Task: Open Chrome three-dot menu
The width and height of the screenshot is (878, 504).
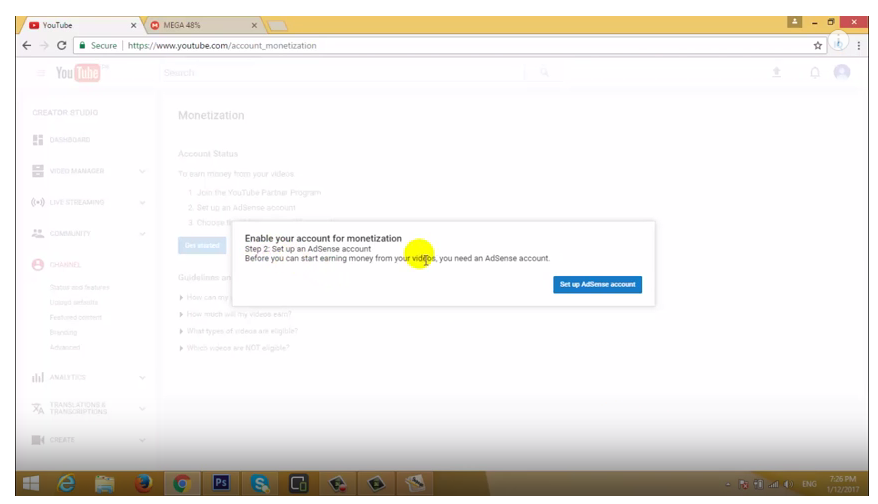Action: [x=858, y=45]
